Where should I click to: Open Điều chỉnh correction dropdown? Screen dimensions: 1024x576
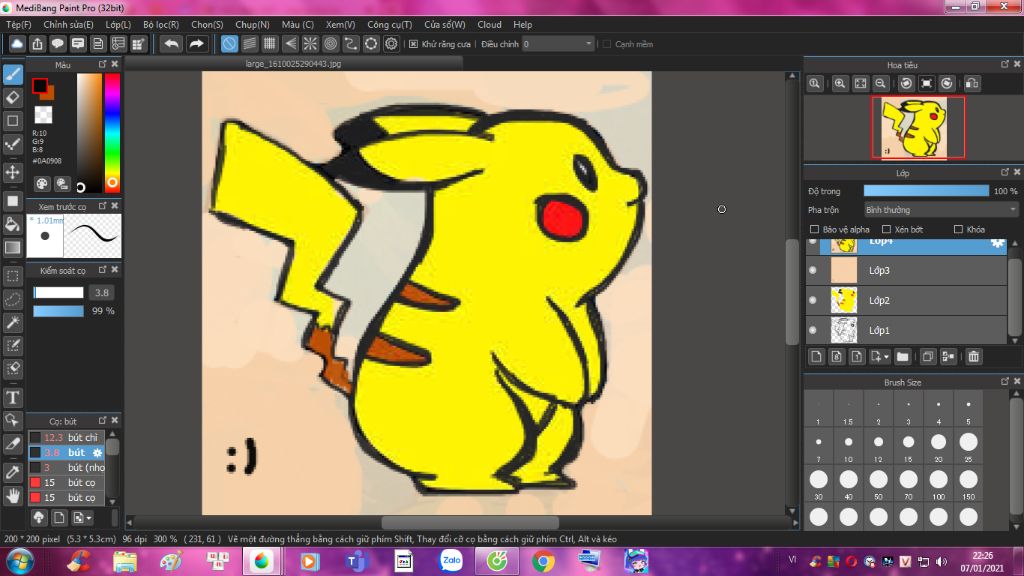pos(557,44)
